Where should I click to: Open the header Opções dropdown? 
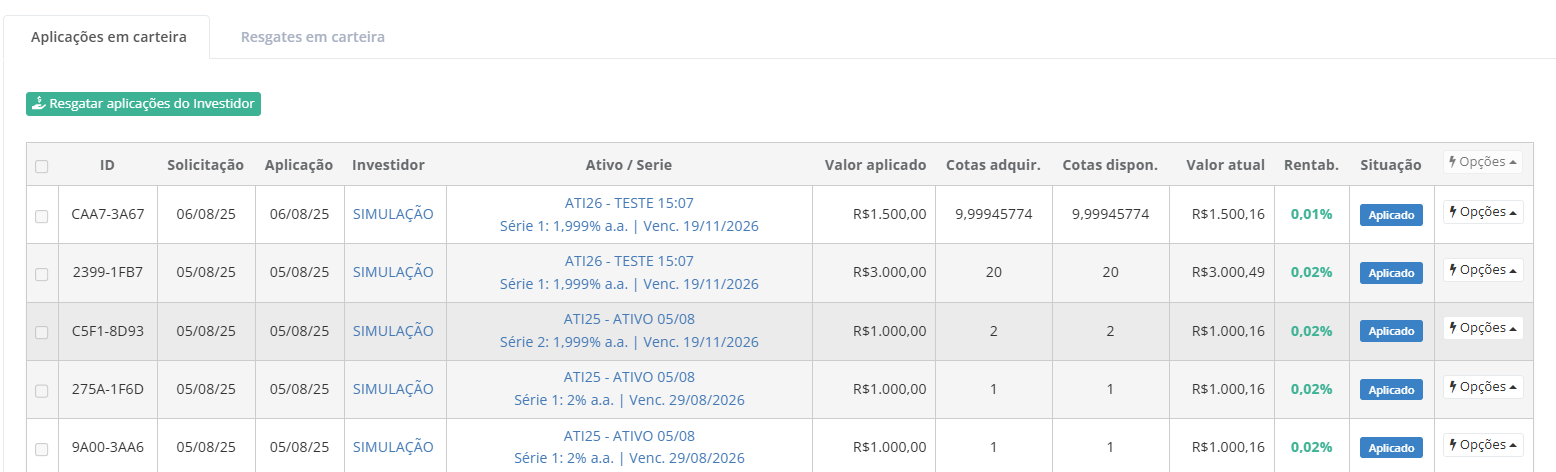click(x=1482, y=162)
